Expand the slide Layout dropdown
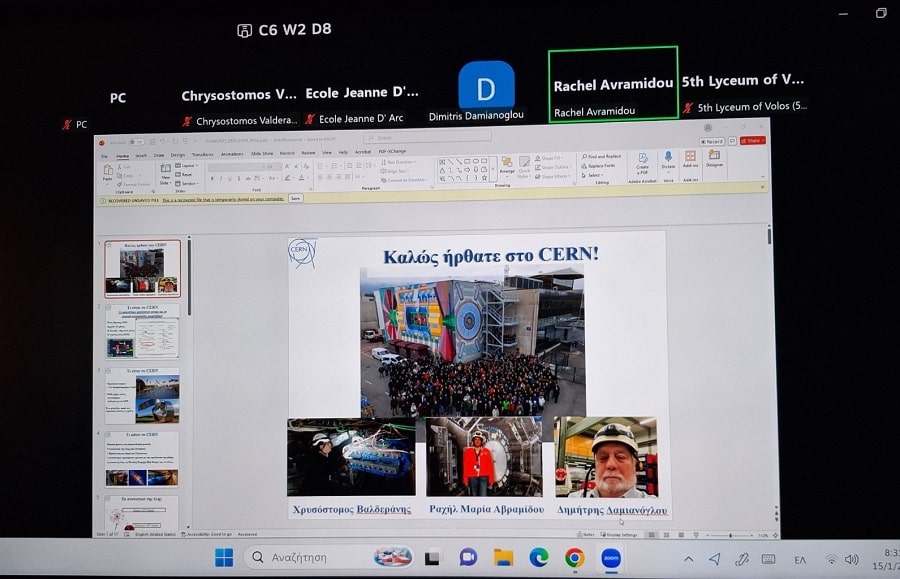The image size is (900, 579). click(188, 165)
